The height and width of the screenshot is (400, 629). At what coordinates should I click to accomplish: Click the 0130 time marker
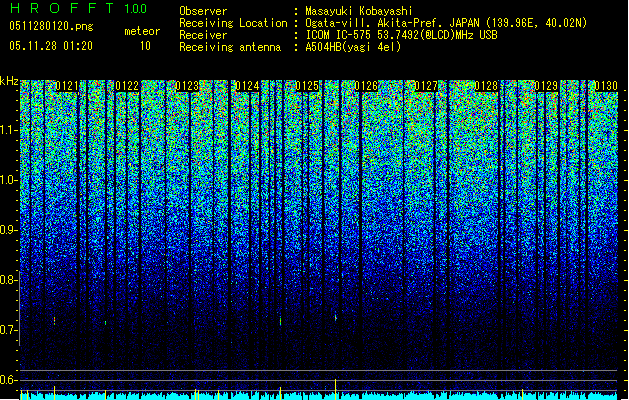pyautogui.click(x=606, y=86)
